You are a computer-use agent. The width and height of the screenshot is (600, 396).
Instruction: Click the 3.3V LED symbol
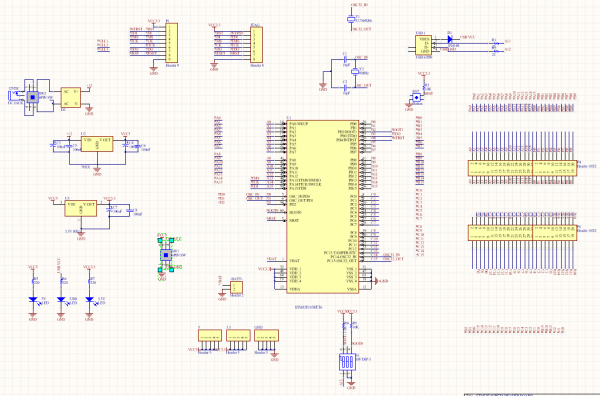click(89, 300)
